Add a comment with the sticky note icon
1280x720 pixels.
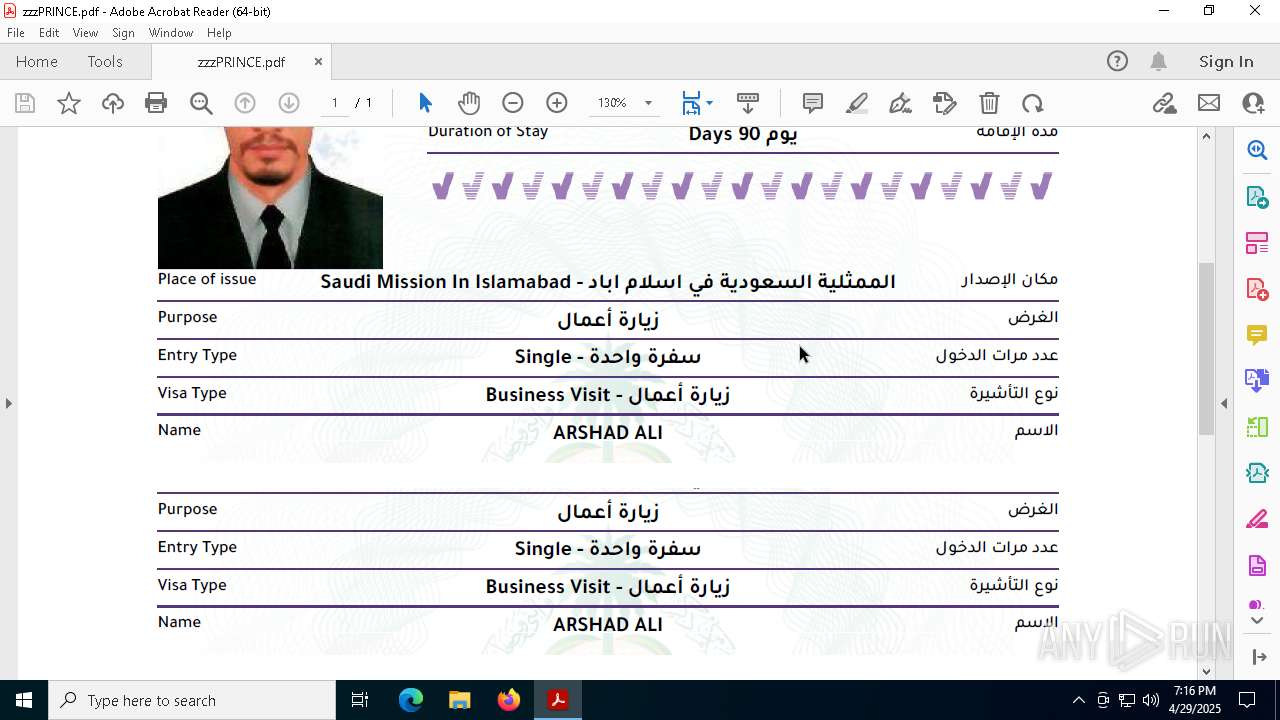click(x=813, y=103)
